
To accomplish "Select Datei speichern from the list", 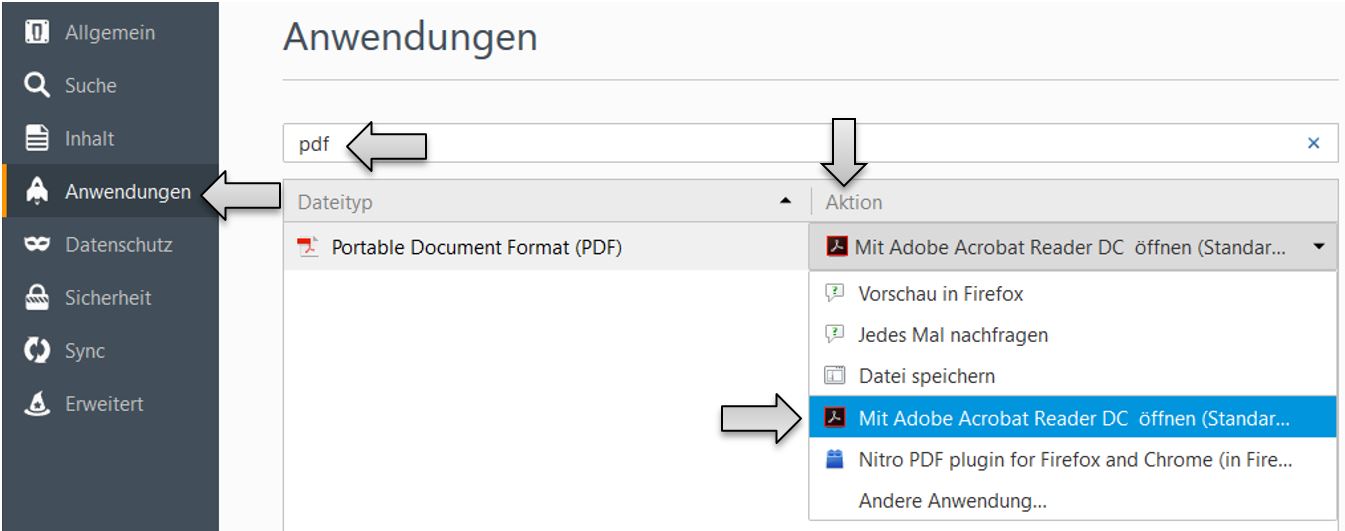I will coord(926,377).
